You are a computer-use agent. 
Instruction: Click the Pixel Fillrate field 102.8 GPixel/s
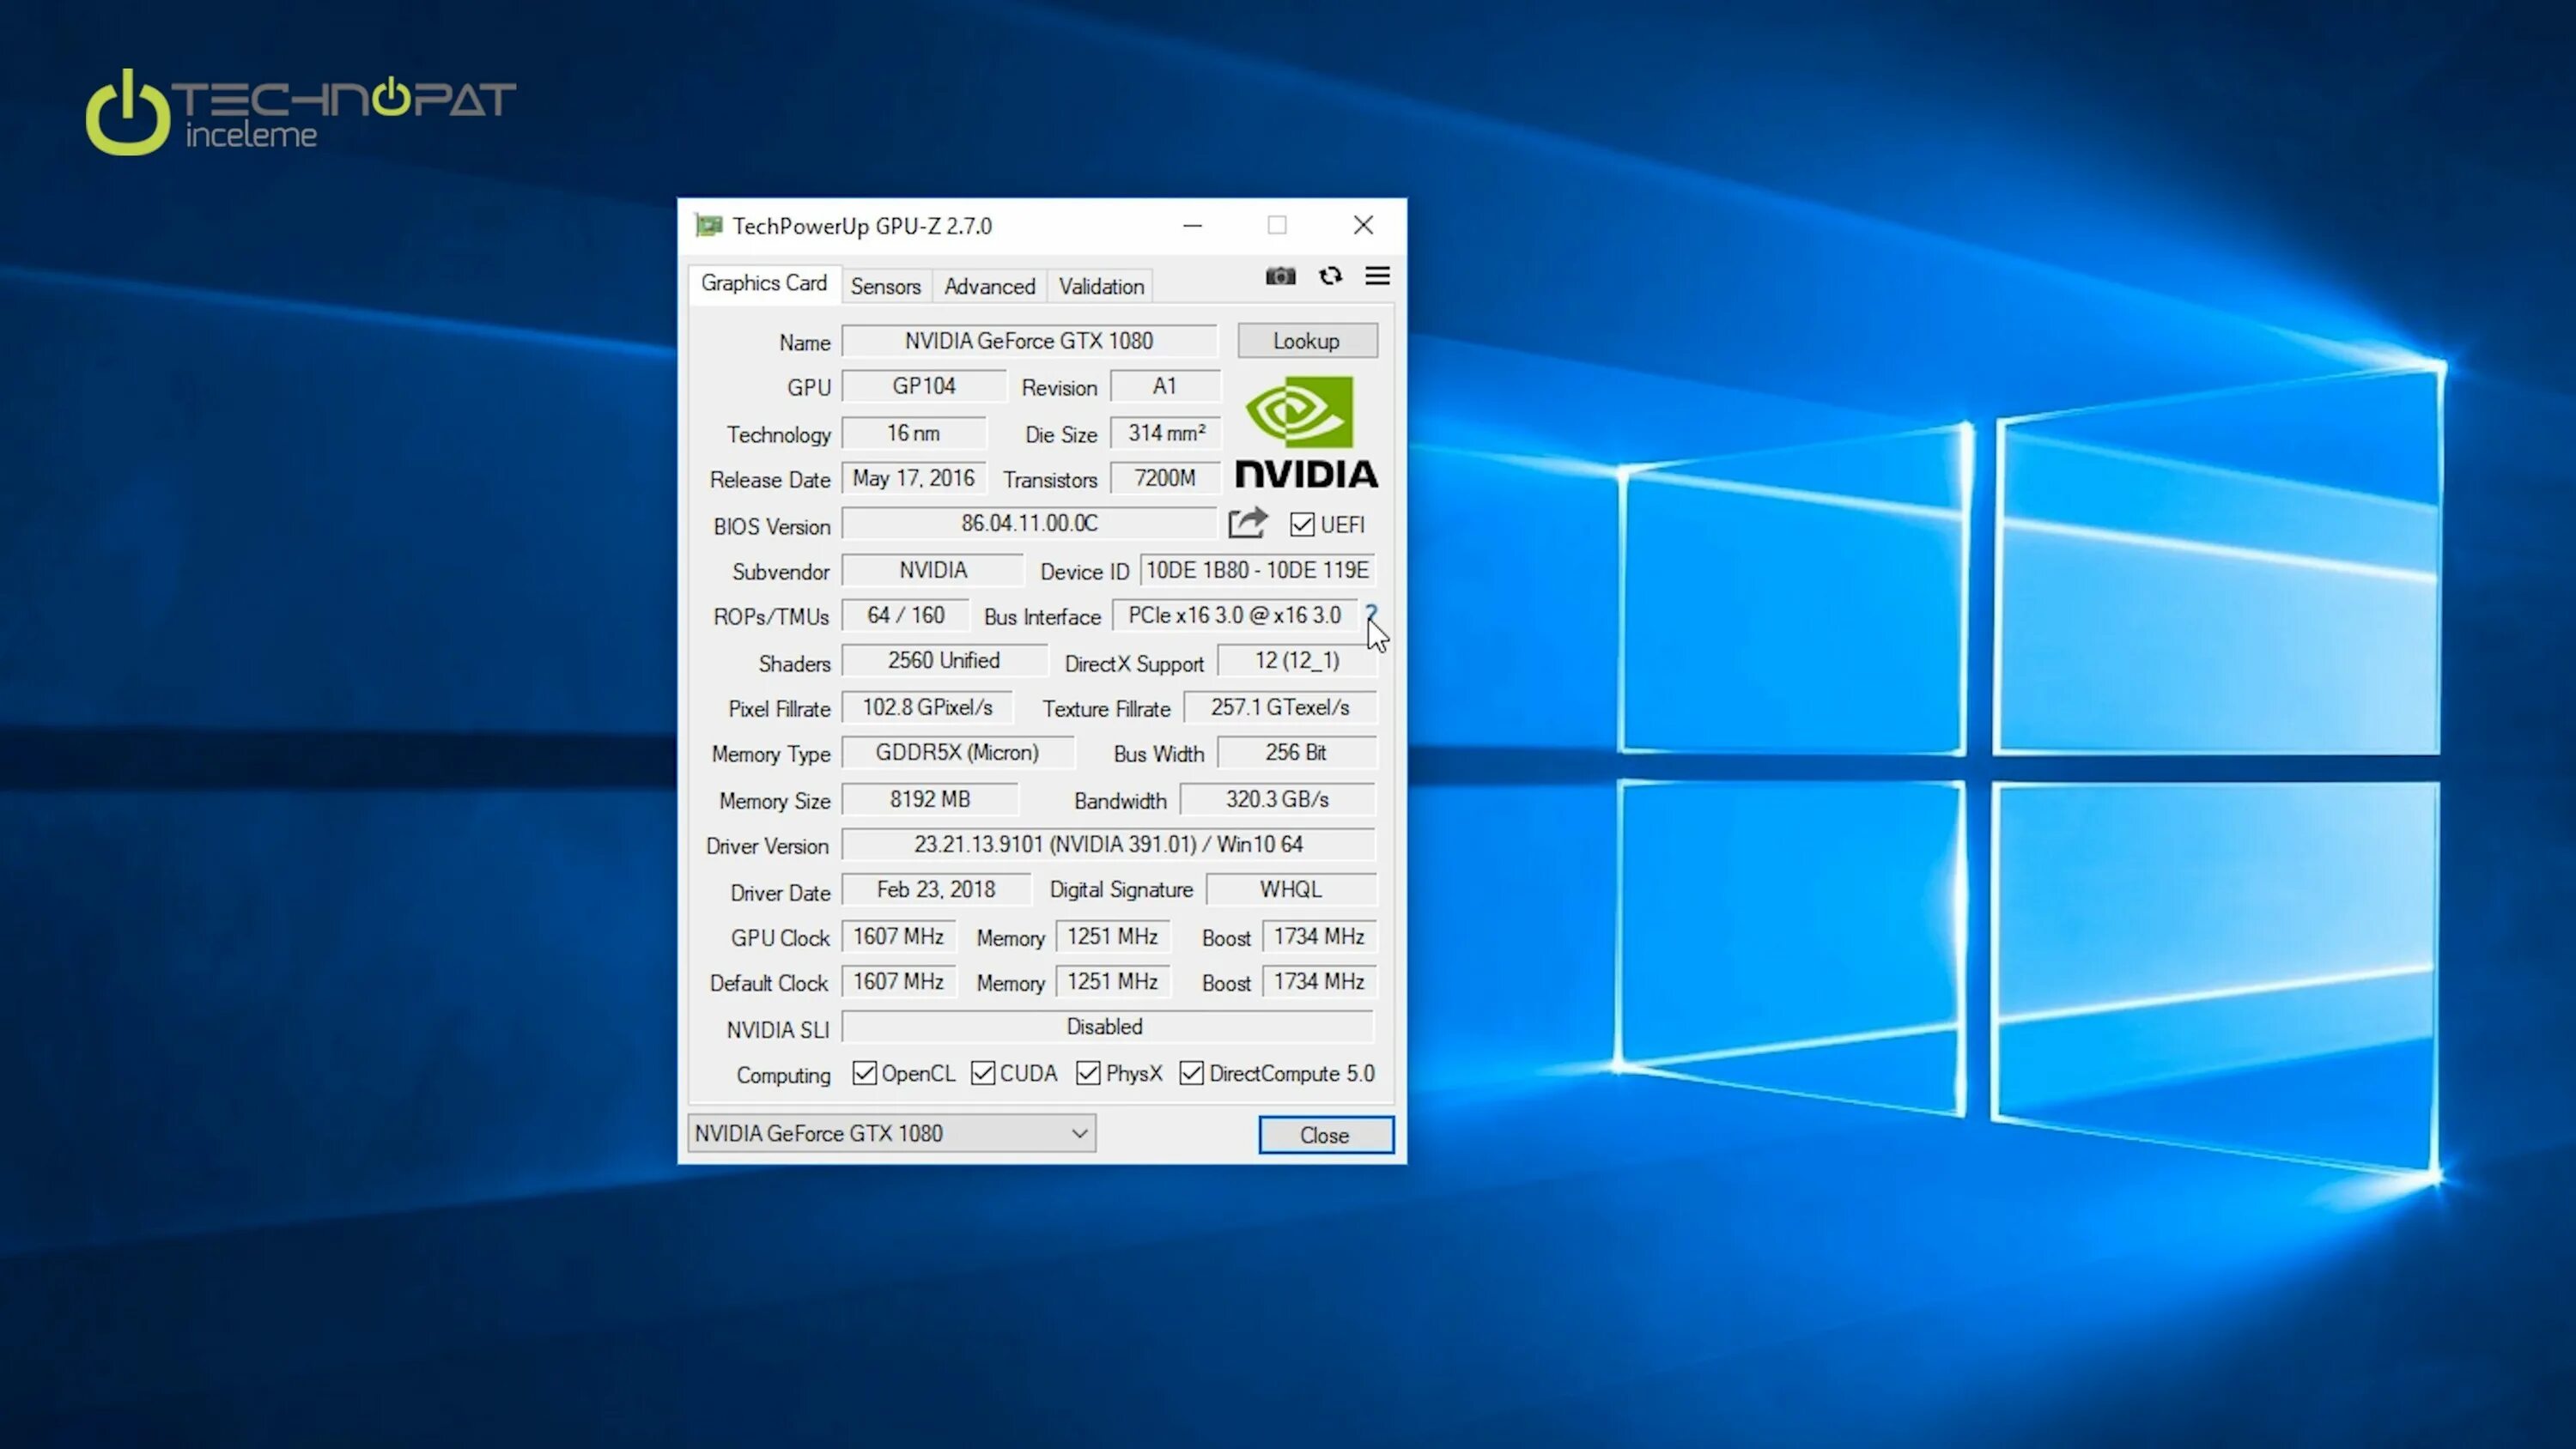(x=927, y=707)
